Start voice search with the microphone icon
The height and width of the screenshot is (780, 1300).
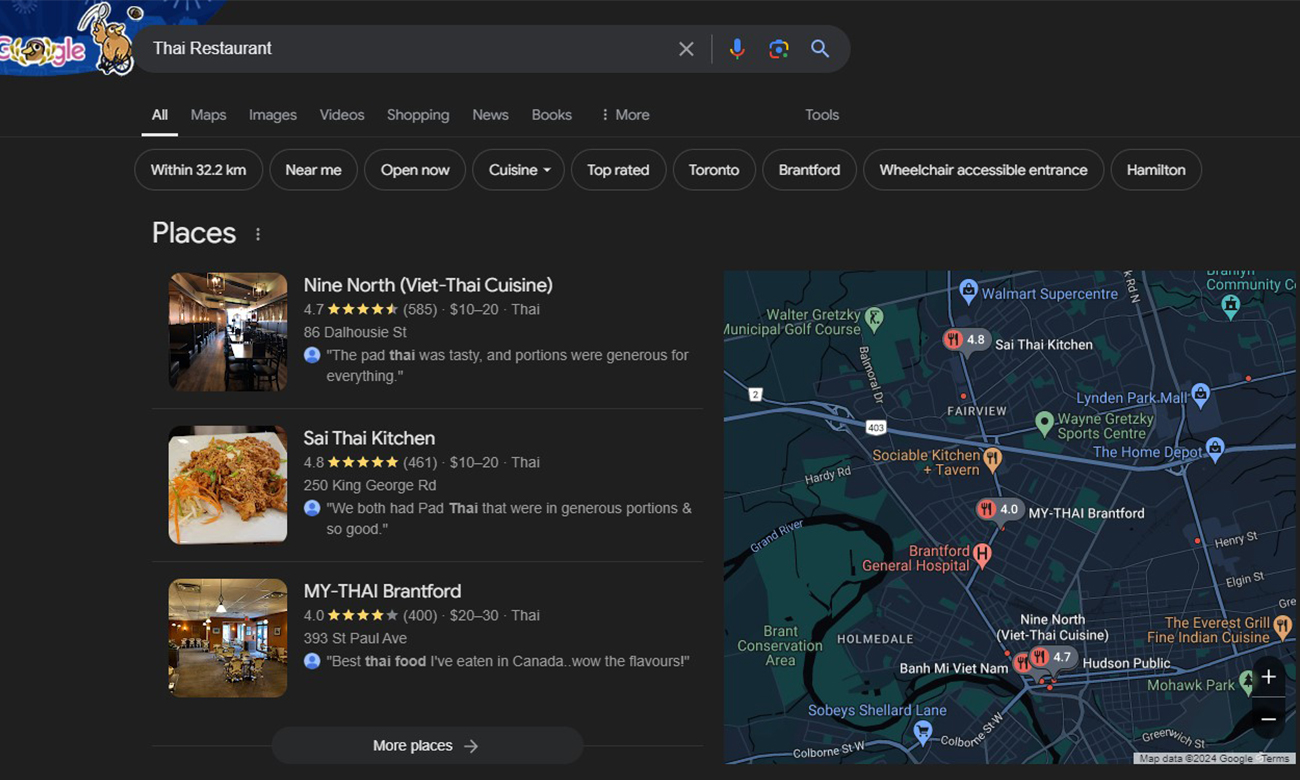pos(737,49)
